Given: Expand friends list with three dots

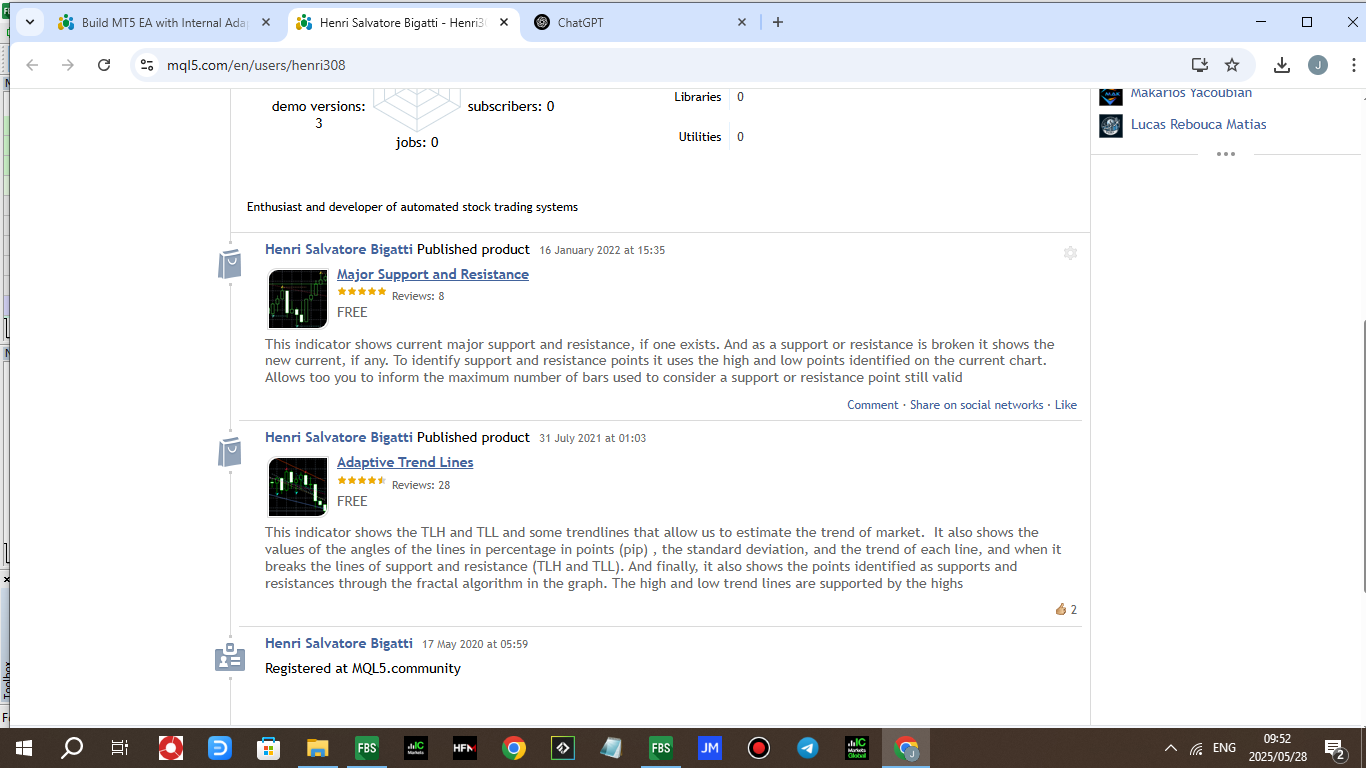Looking at the screenshot, I should tap(1226, 154).
